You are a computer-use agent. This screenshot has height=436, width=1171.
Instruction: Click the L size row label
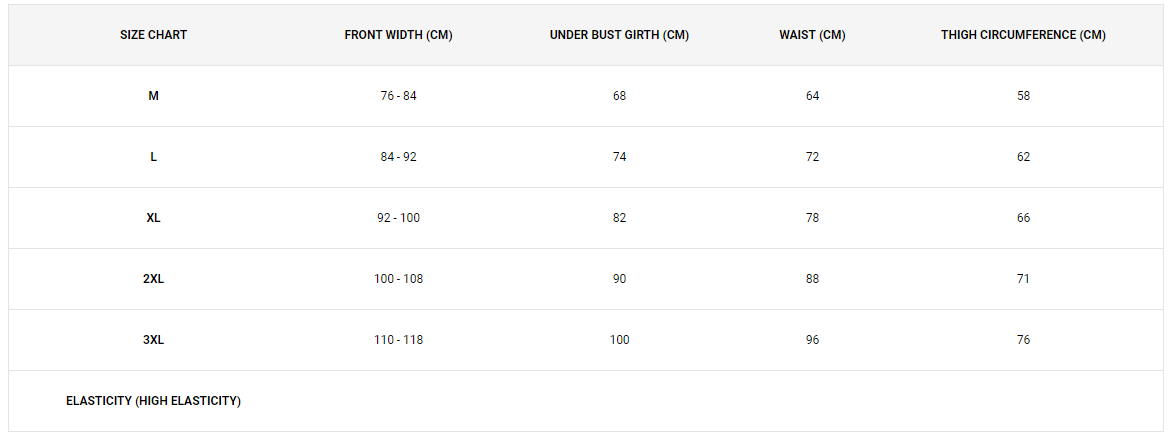point(153,158)
